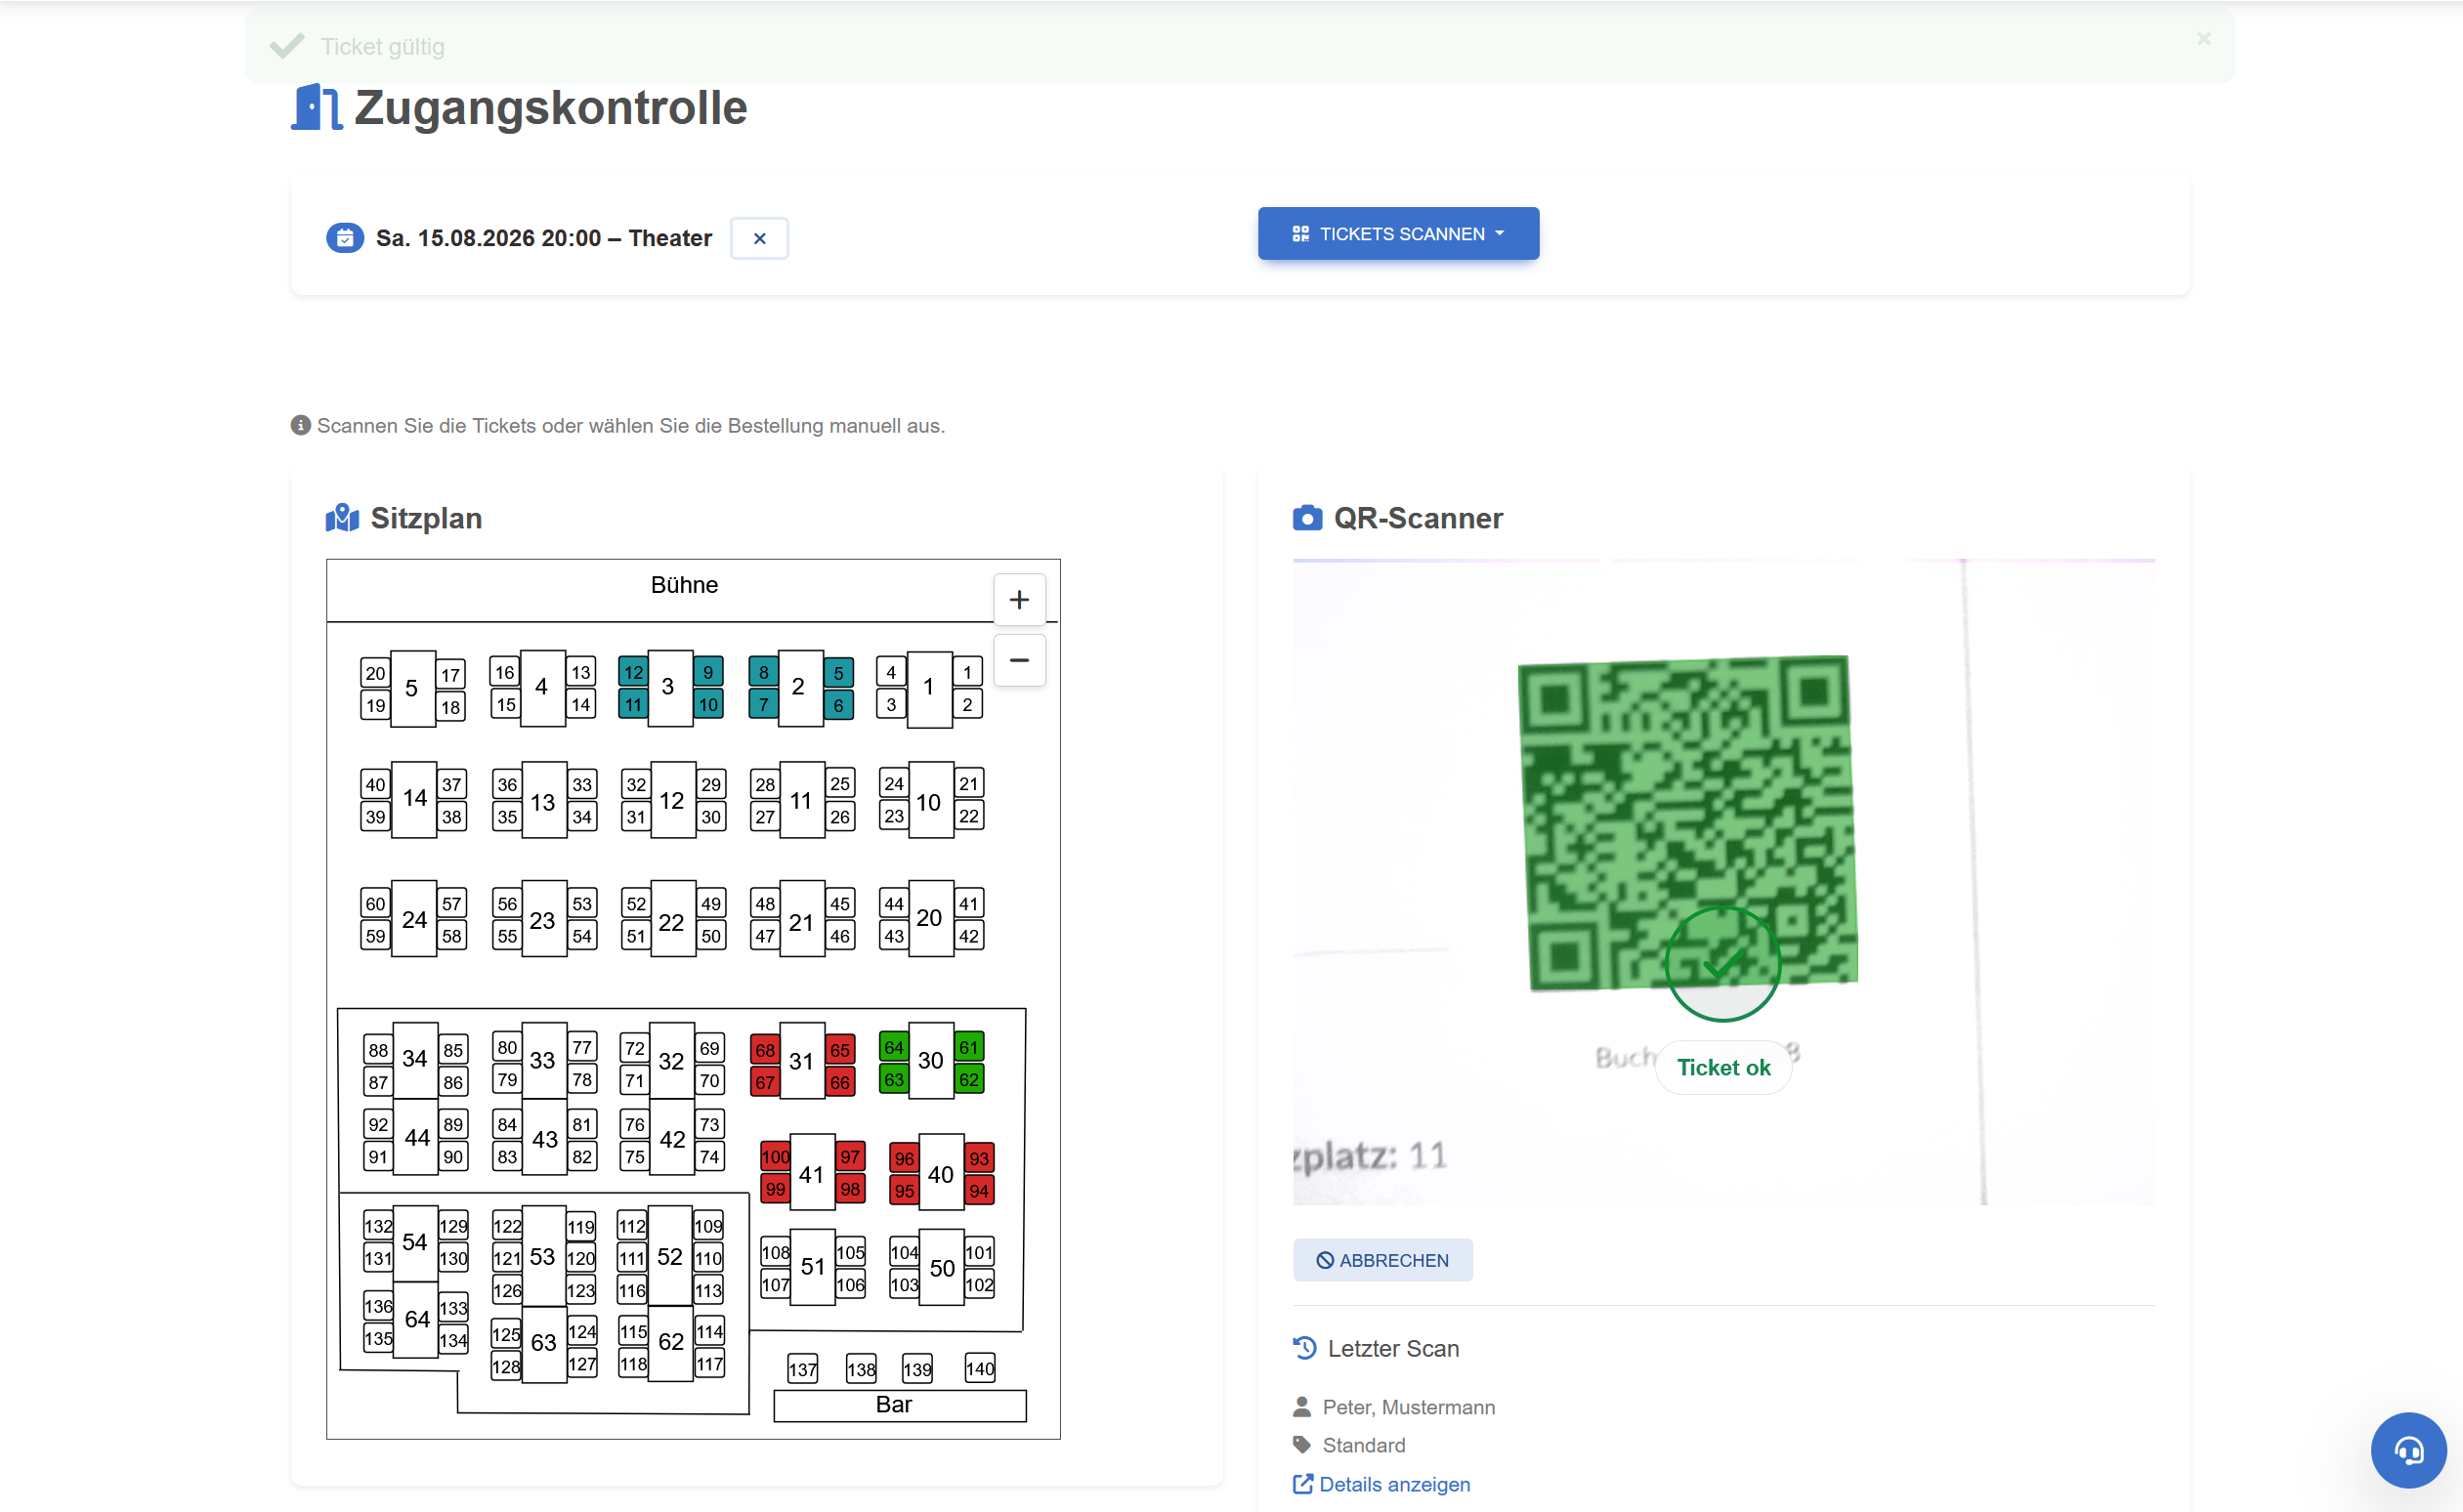The width and height of the screenshot is (2463, 1512).
Task: Select free seat 44 at table 20
Action: [894, 903]
